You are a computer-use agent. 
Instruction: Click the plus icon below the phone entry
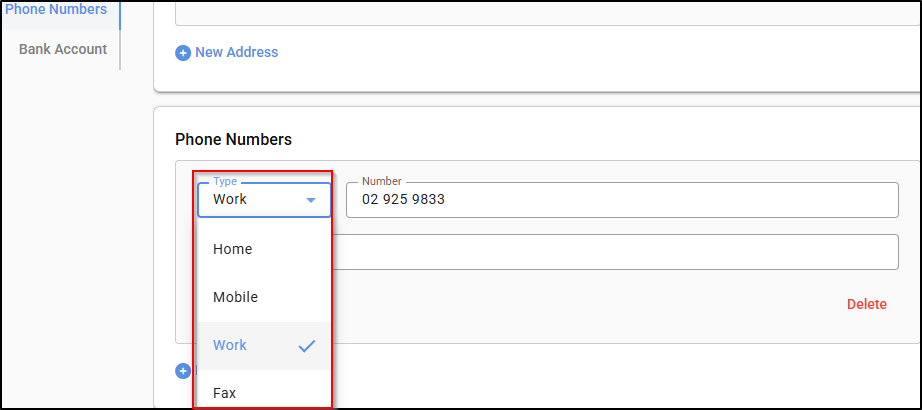click(182, 371)
